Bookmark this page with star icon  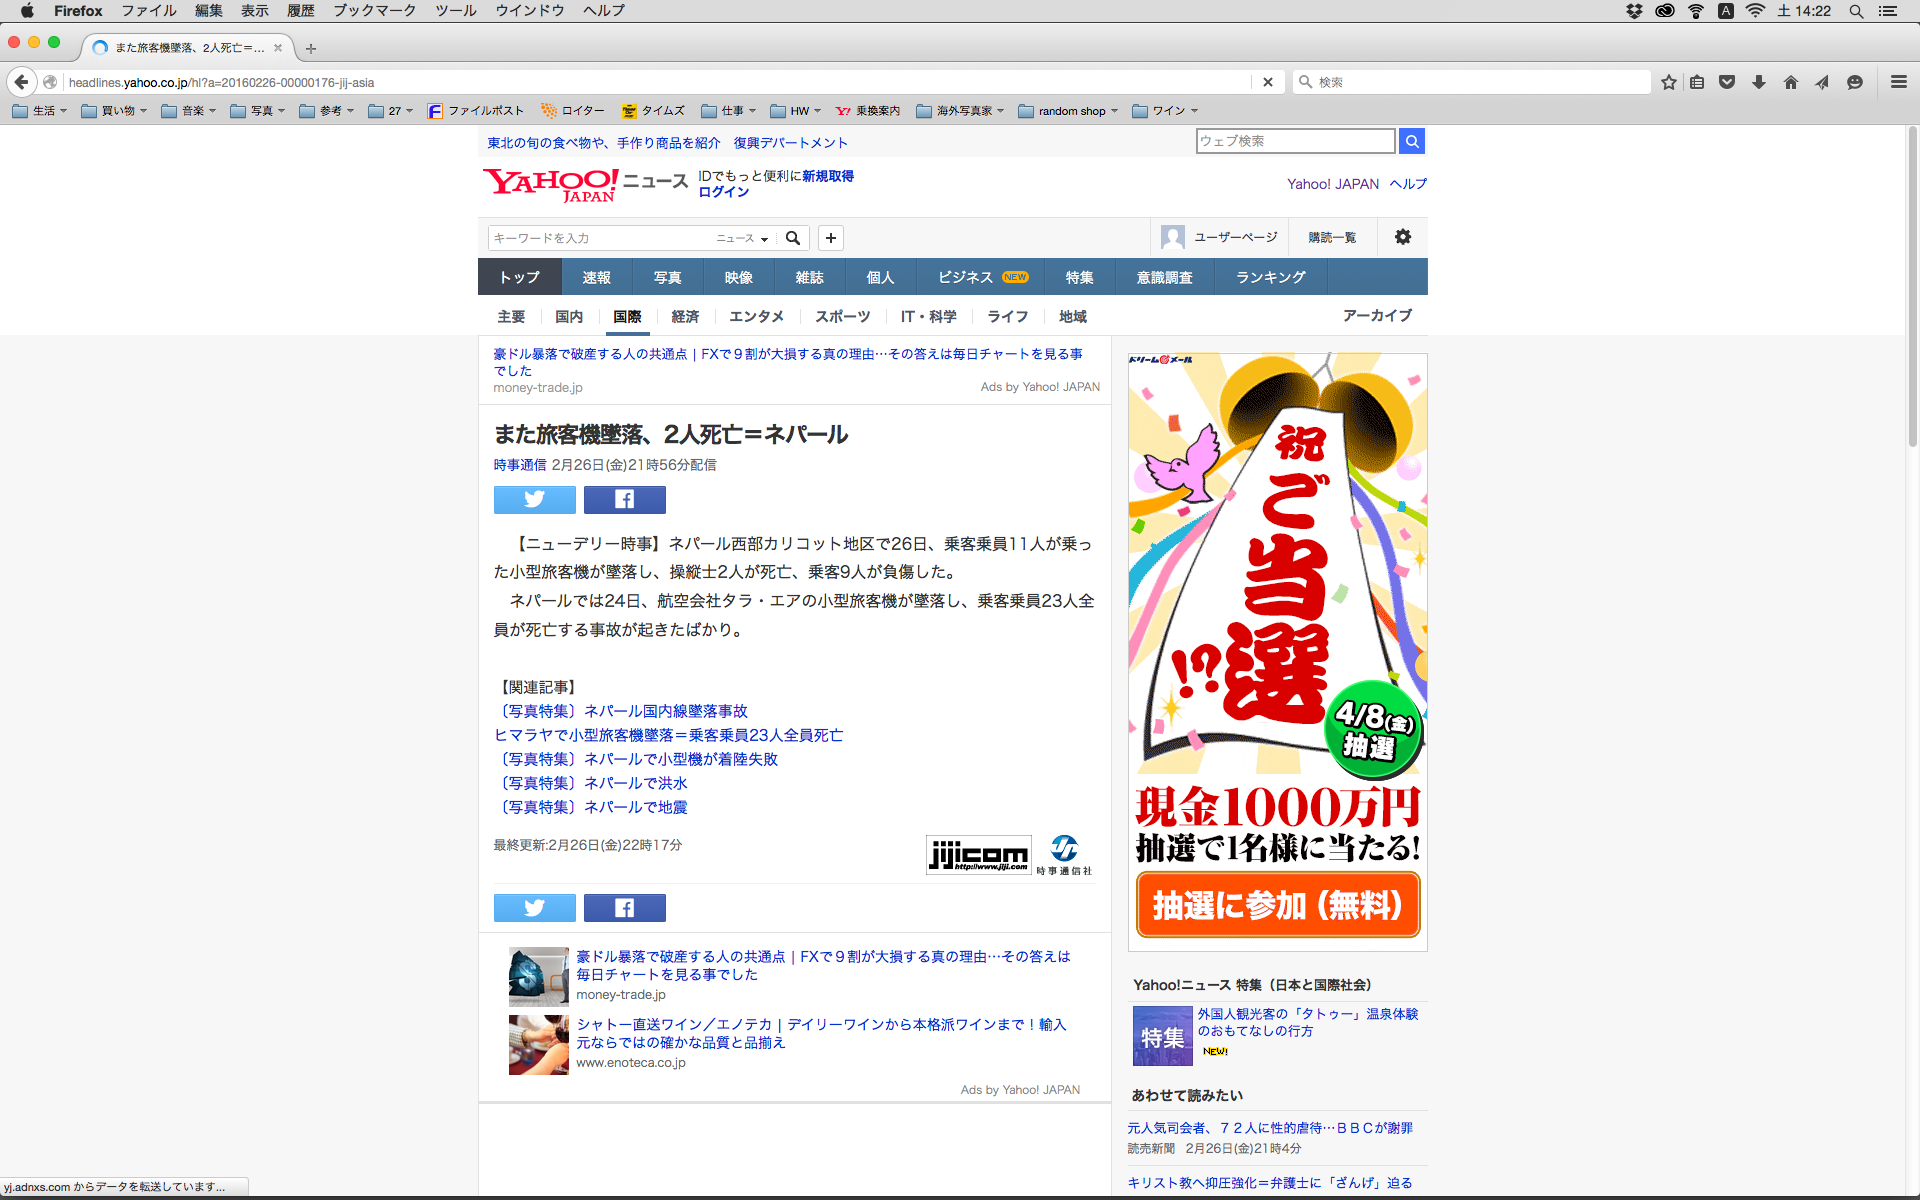(x=1668, y=82)
